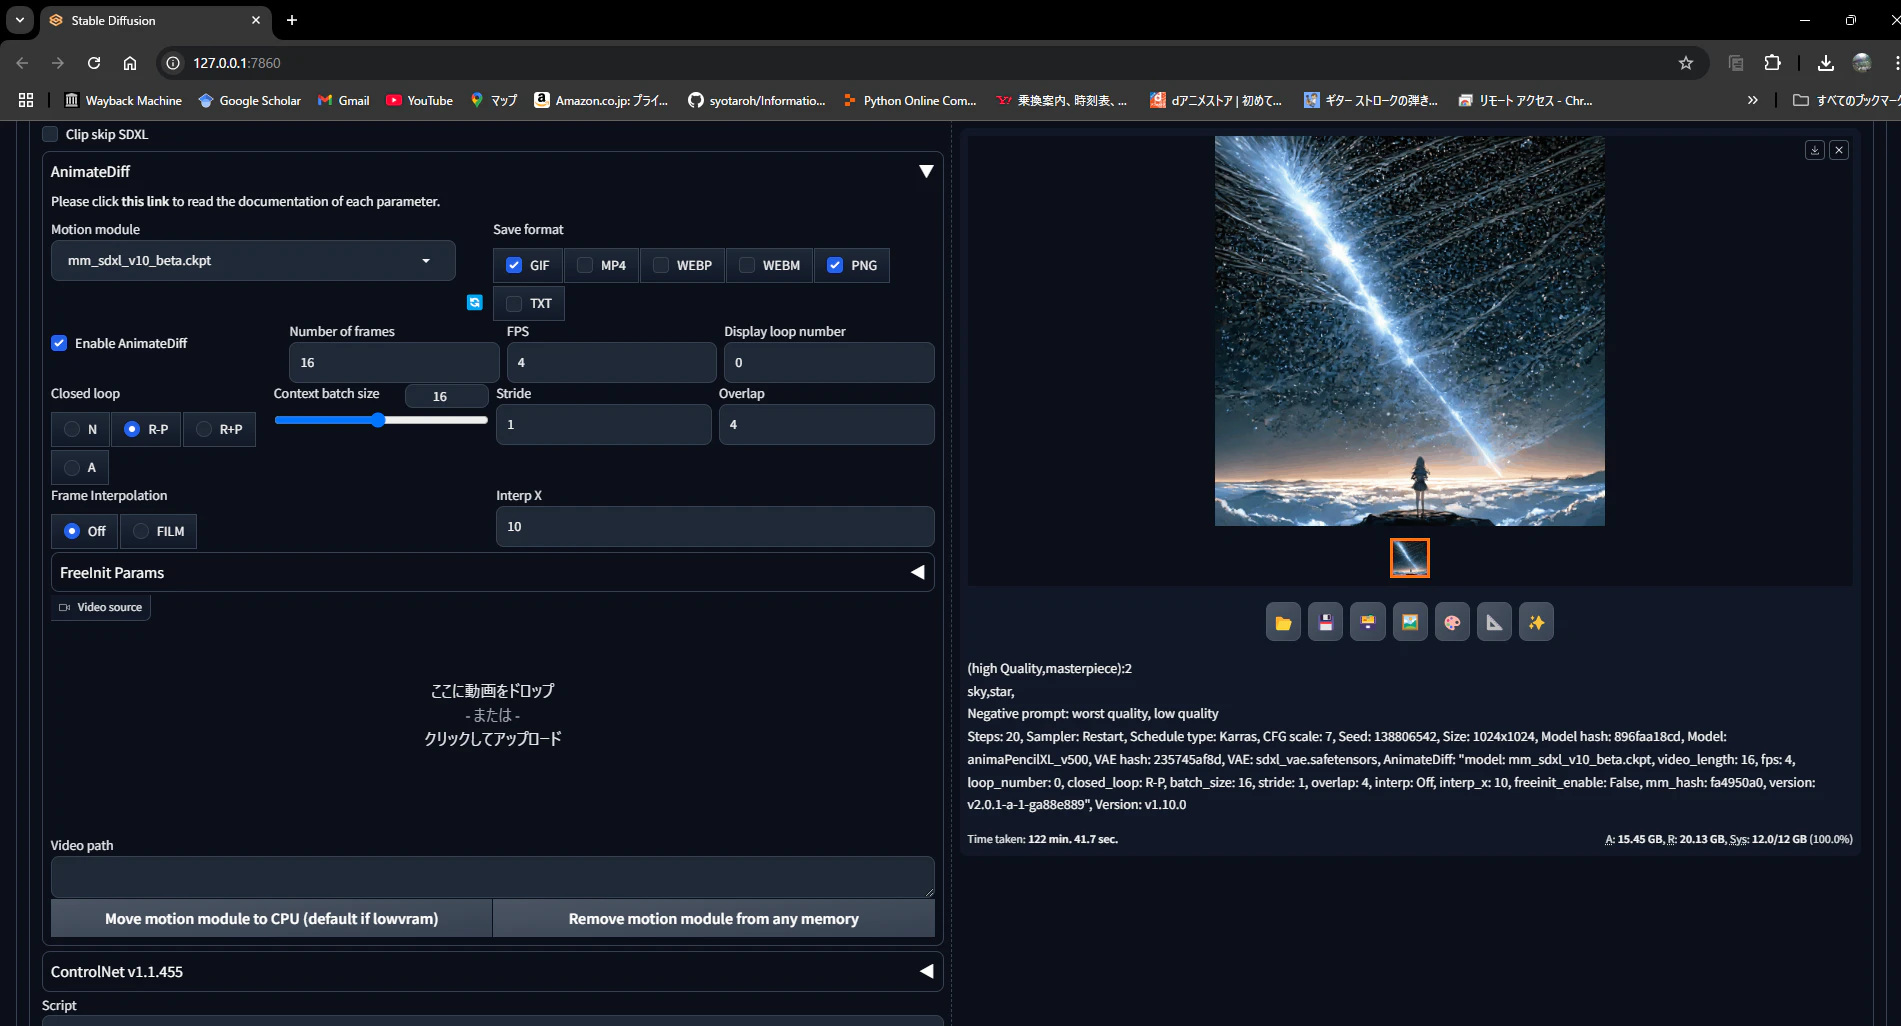Image resolution: width=1901 pixels, height=1026 pixels.
Task: Click the sparkle upscale icon
Action: 1536,622
